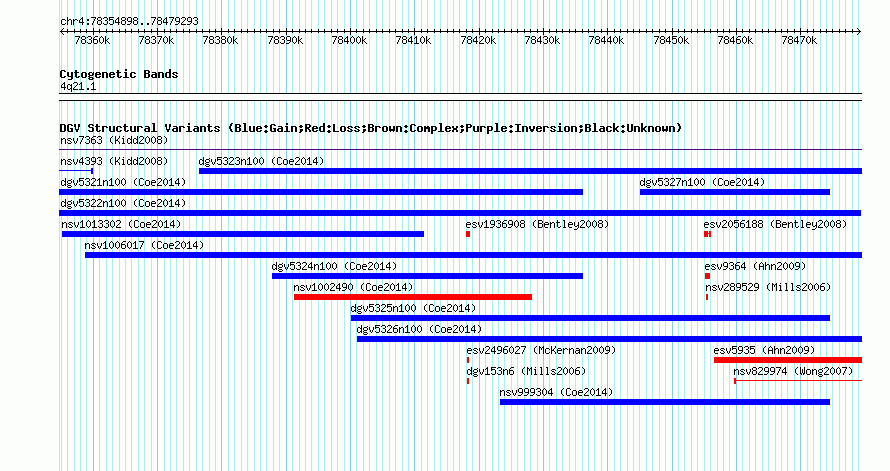Open the esv1936908 (Bentley2008) label

(x=537, y=224)
